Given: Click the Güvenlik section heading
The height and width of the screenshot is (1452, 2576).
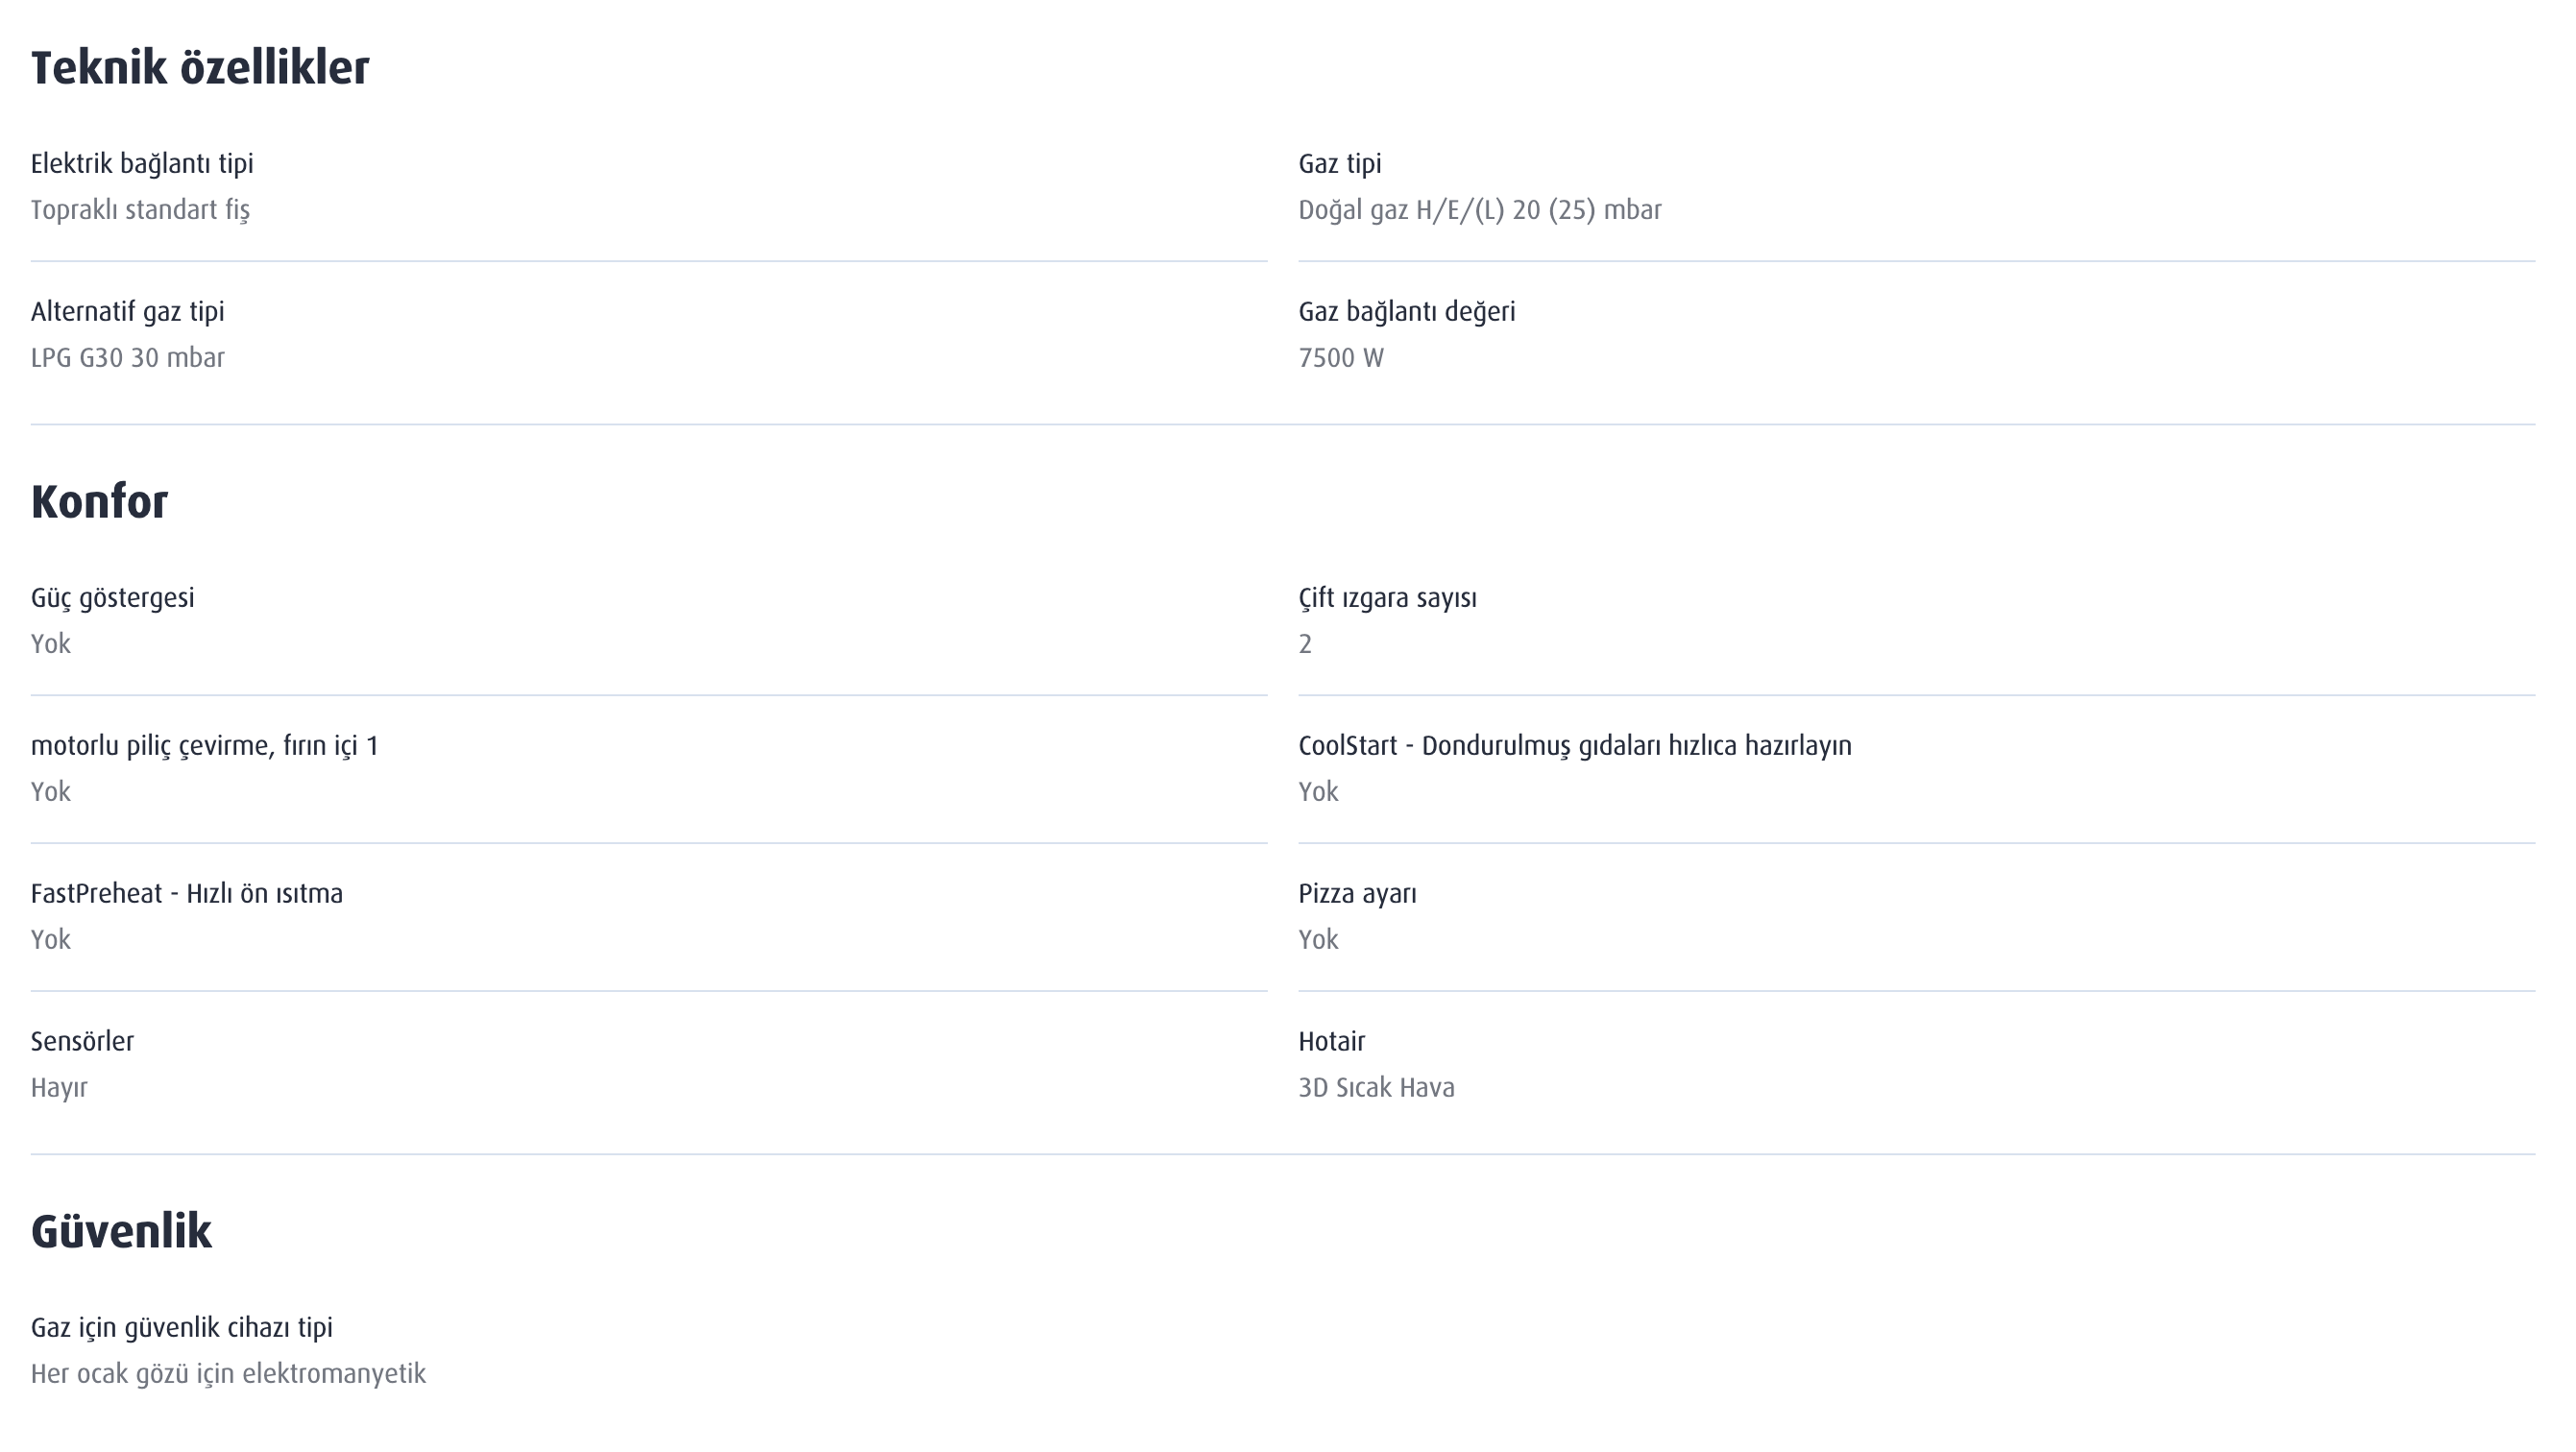Looking at the screenshot, I should coord(121,1232).
